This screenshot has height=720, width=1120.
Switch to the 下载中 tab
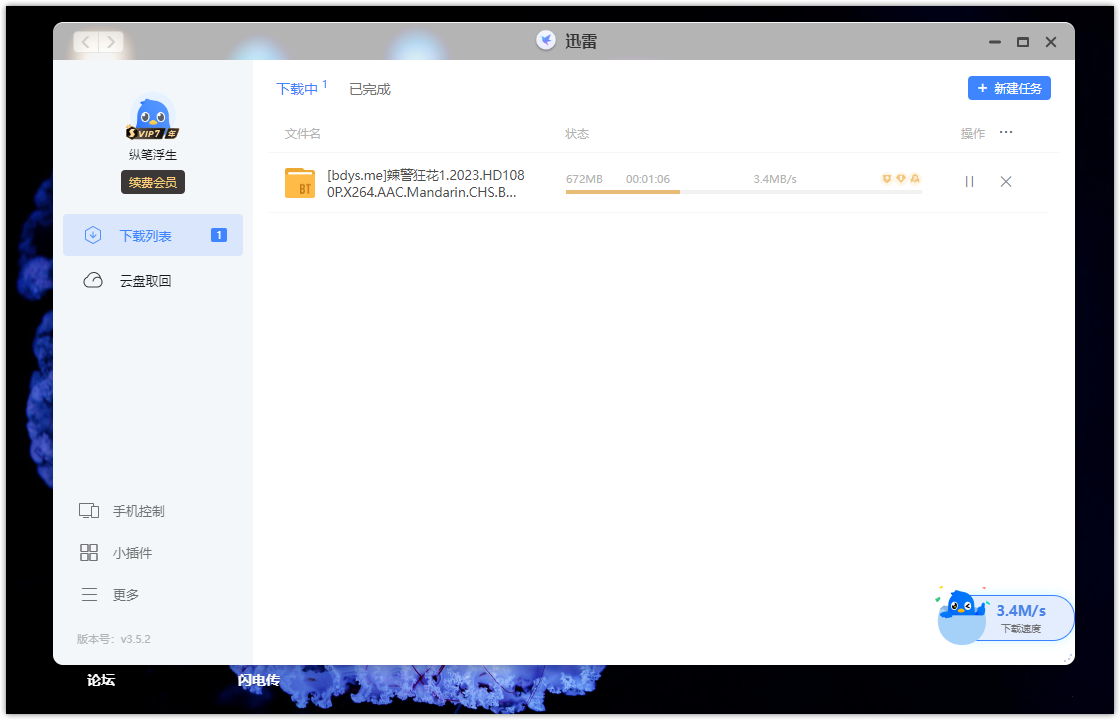click(x=297, y=89)
